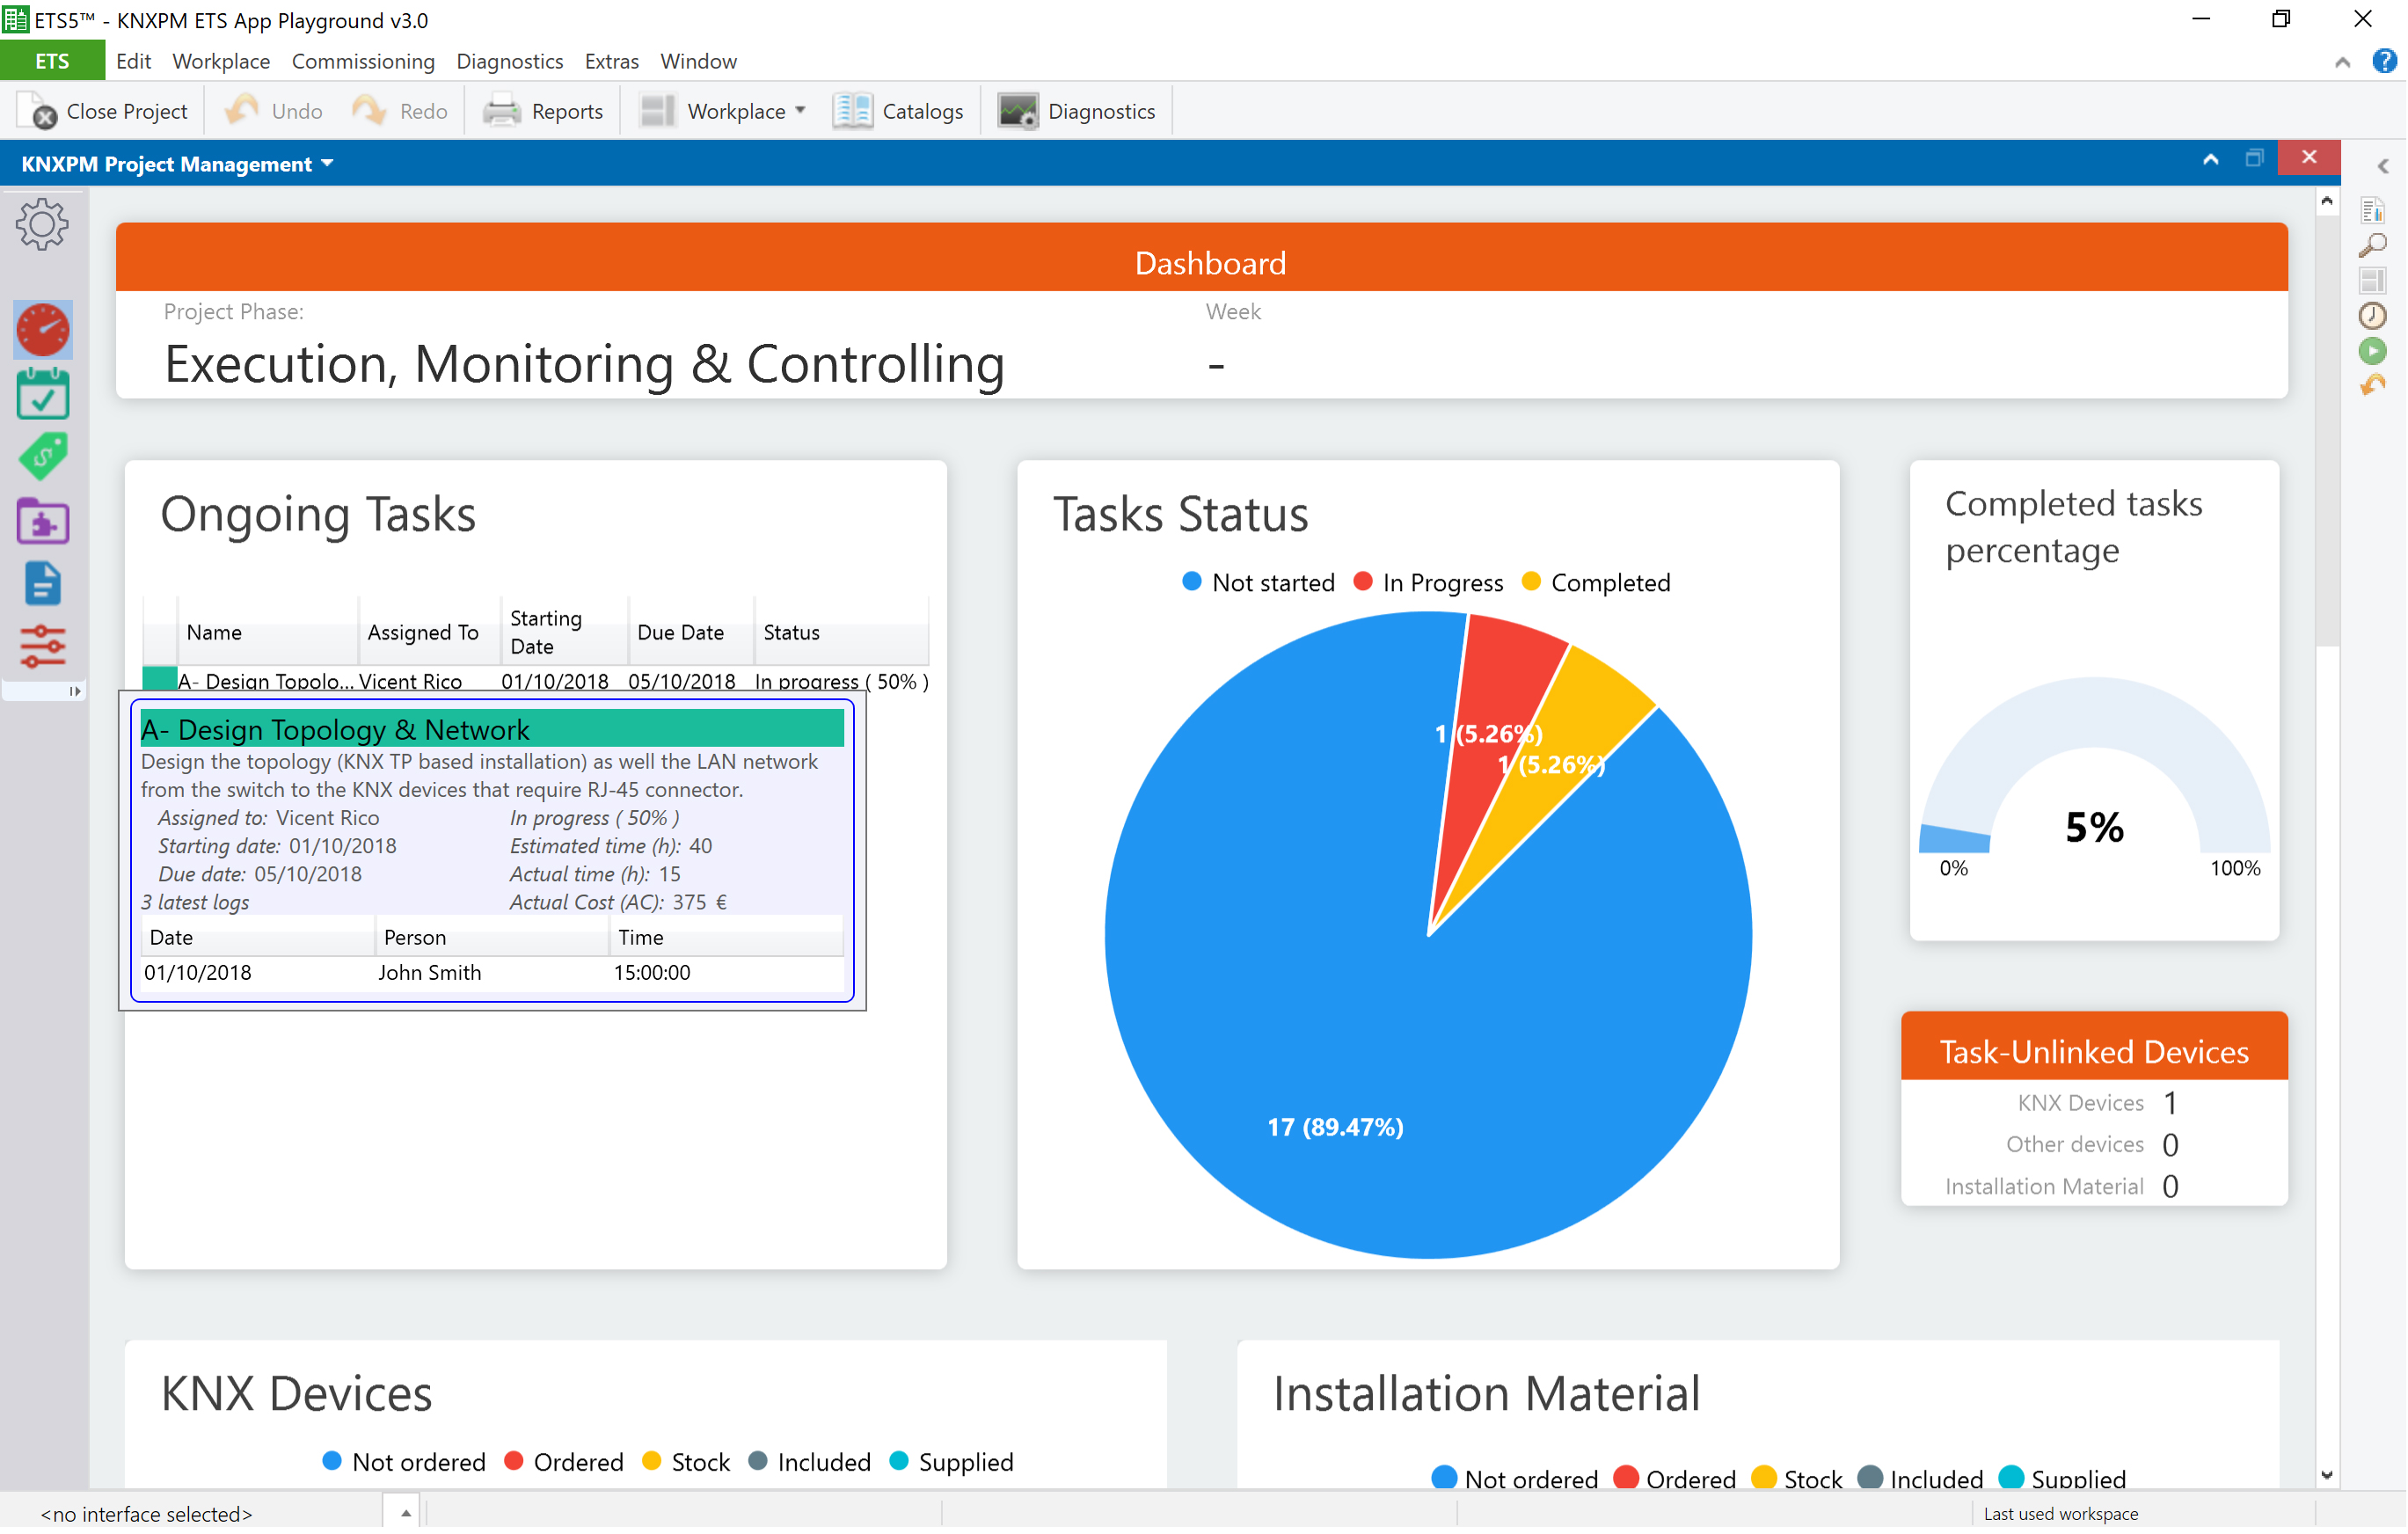The height and width of the screenshot is (1534, 2408).
Task: Expand the left sidebar with small arrow
Action: pos(74,692)
